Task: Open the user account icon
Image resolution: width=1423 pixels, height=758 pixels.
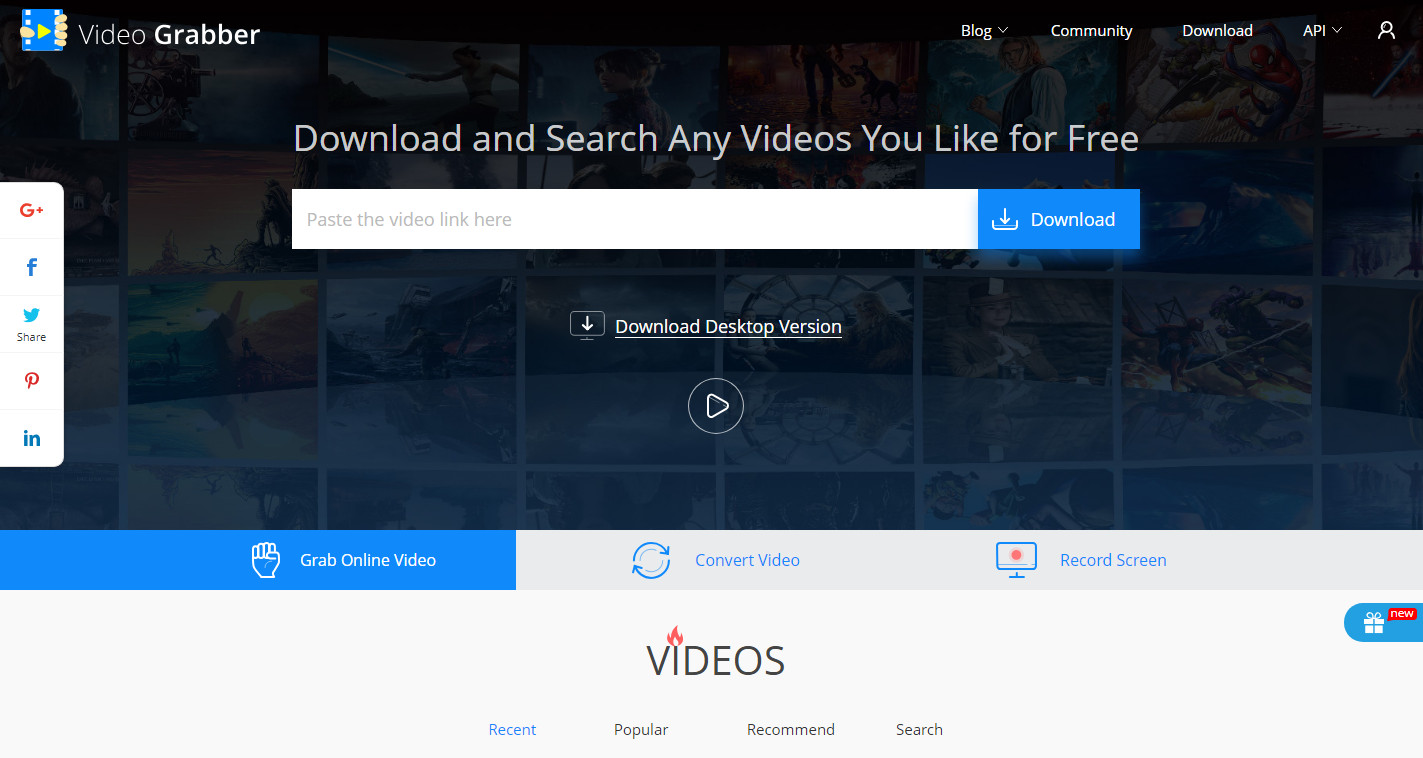Action: (1386, 30)
